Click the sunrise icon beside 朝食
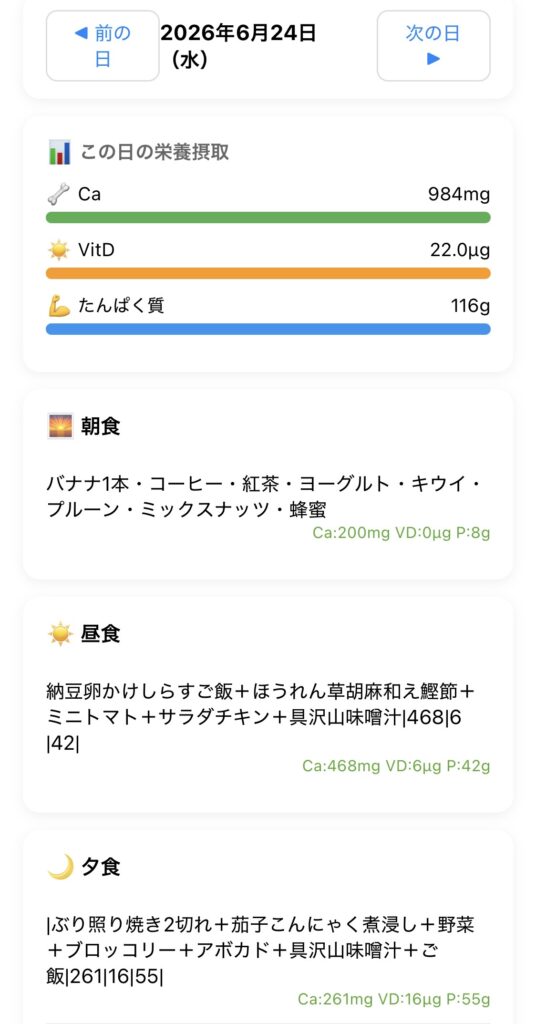 60,426
